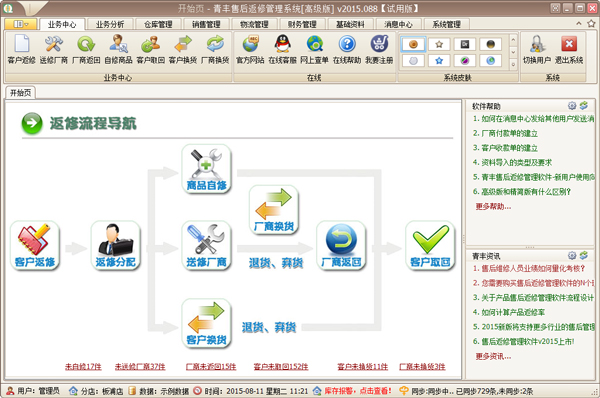Switch to 物流管理 ribbon tab
Screen dimensions: 600x398
pos(254,24)
